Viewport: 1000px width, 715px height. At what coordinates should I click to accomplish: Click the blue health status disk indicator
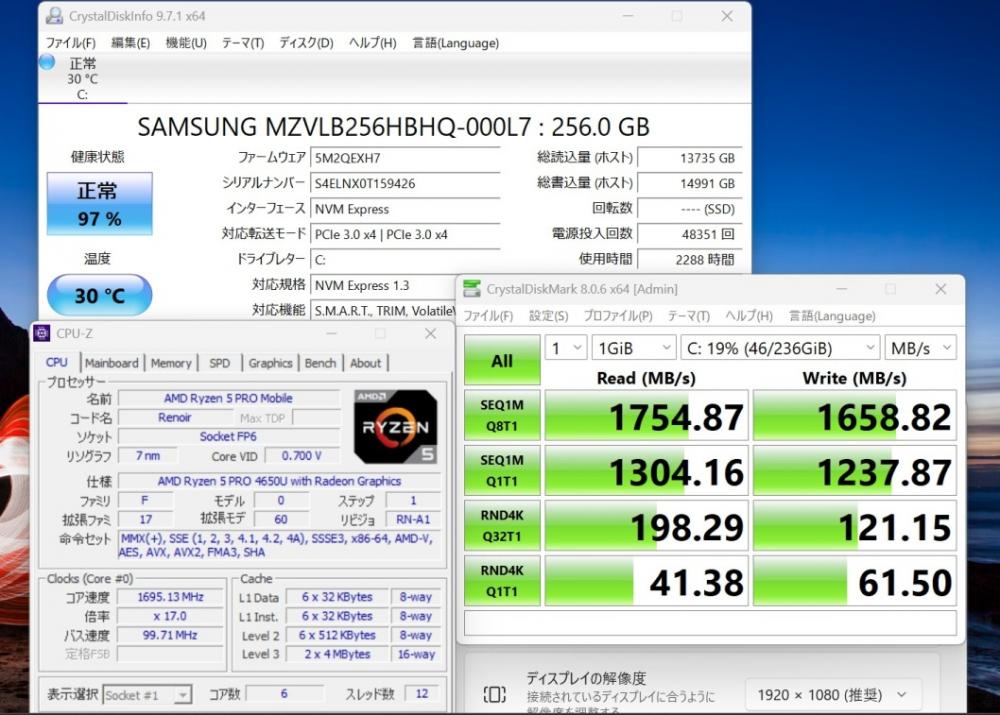pyautogui.click(x=47, y=63)
